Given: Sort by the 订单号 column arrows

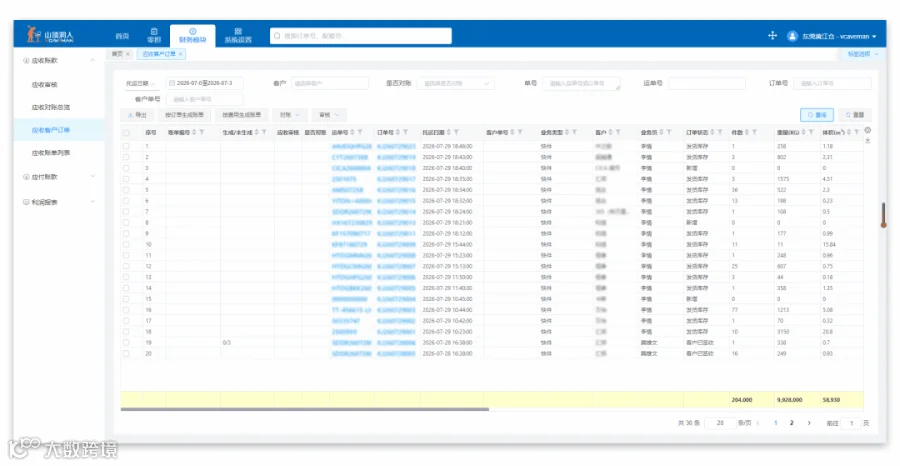Looking at the screenshot, I should (x=398, y=133).
